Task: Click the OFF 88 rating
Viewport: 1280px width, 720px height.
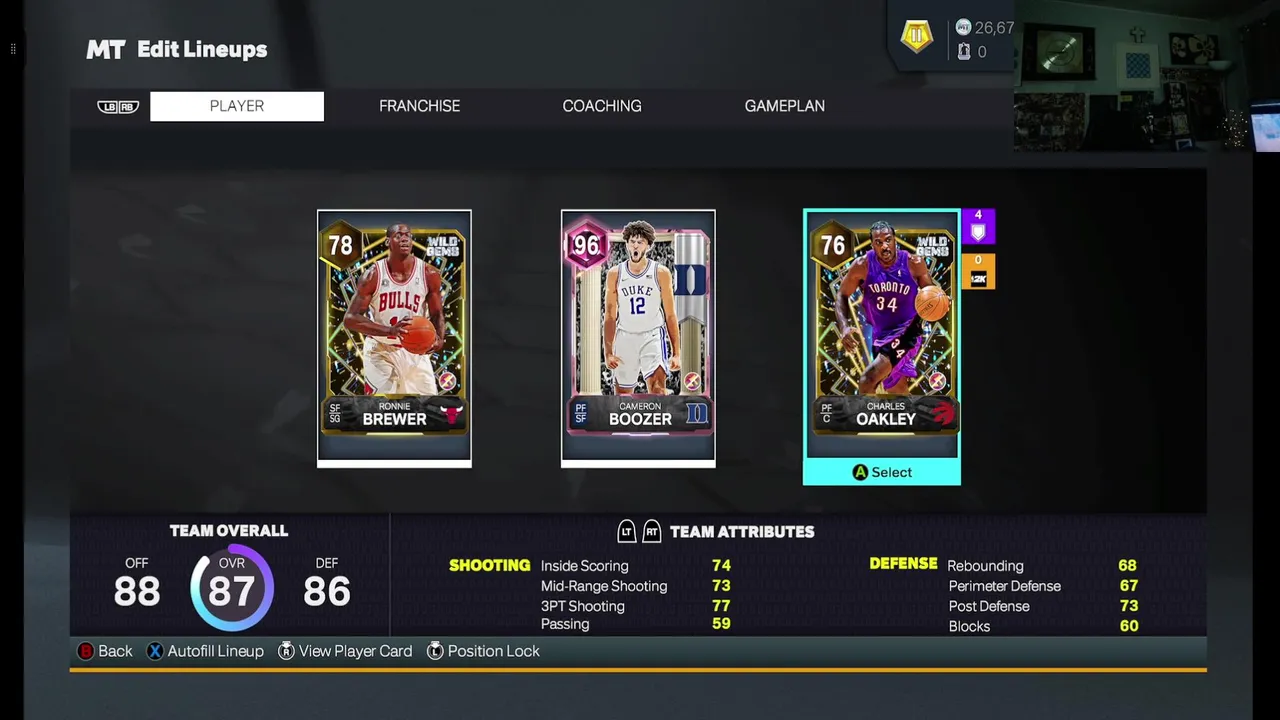Action: pos(137,584)
